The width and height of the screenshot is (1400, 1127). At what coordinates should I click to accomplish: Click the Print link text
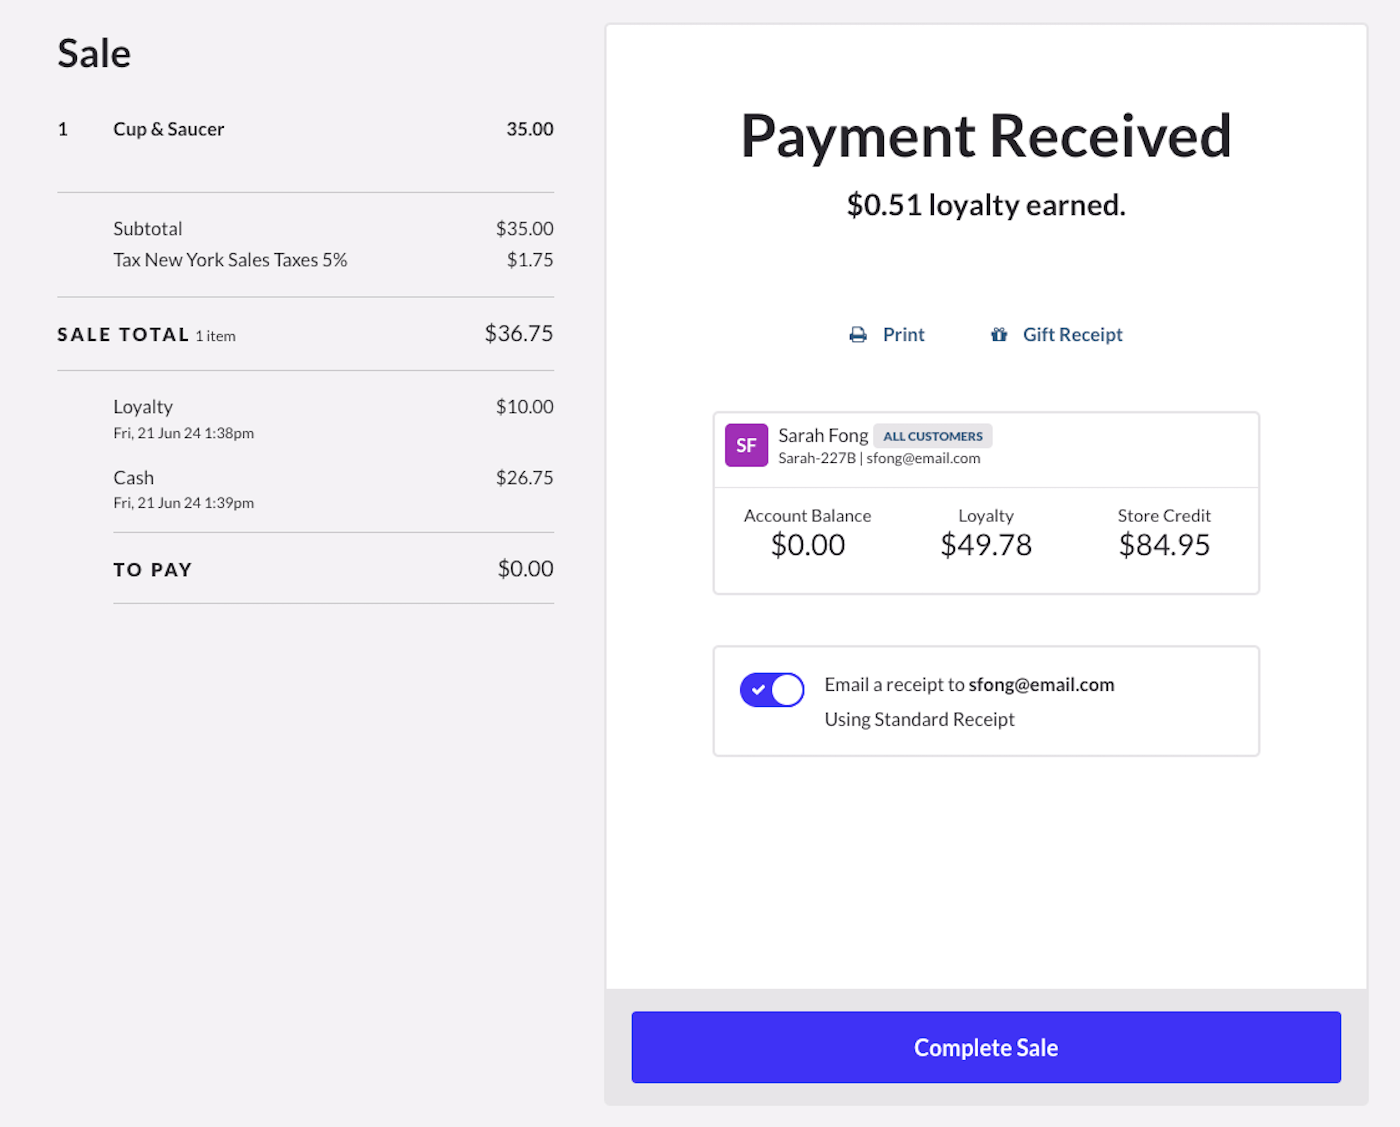pos(903,335)
